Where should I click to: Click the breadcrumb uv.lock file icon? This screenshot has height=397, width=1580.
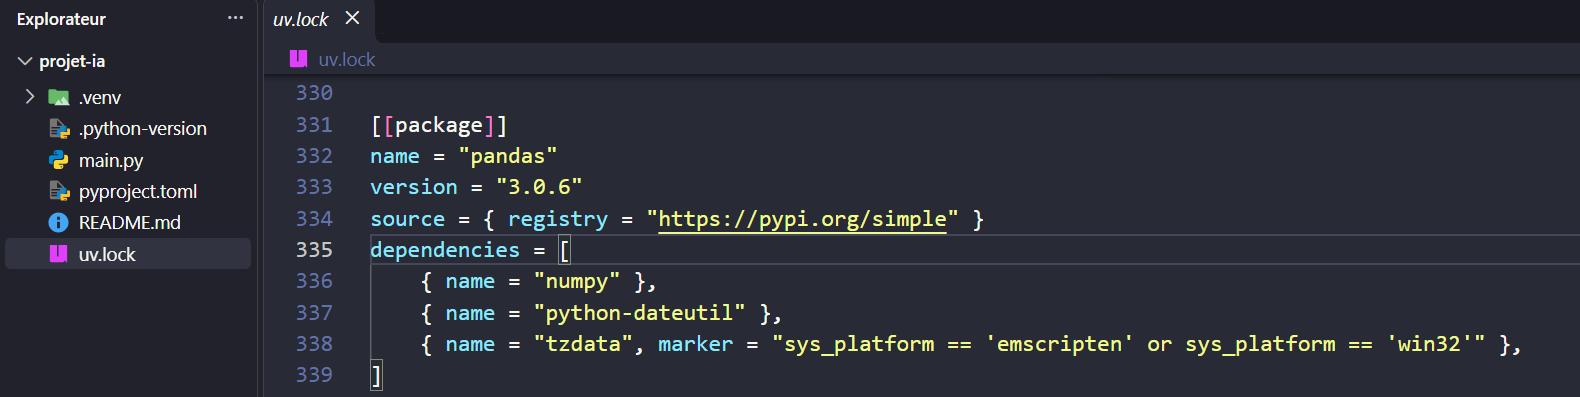click(x=298, y=59)
